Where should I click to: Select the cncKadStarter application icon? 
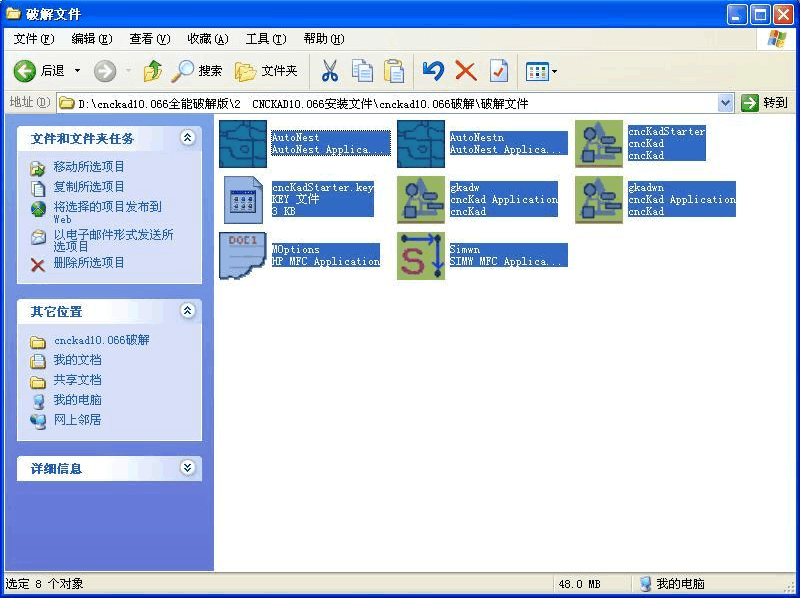click(599, 144)
